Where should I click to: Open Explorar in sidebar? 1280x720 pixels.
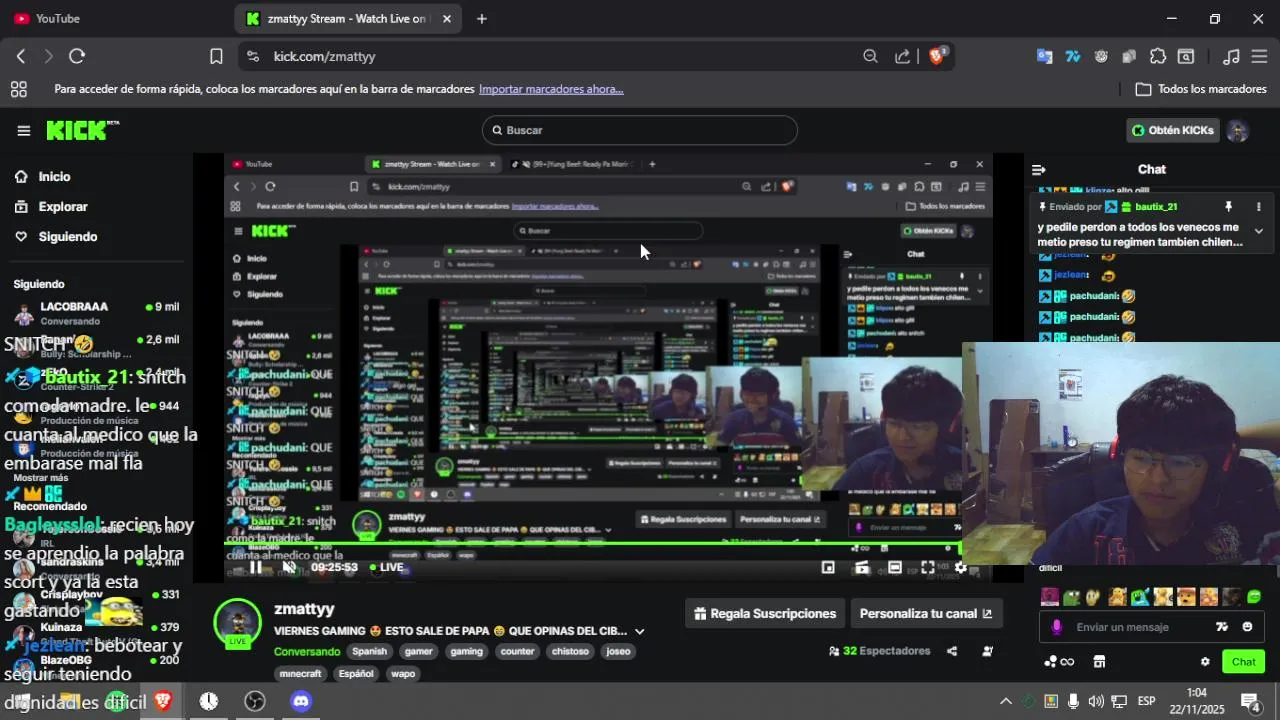(x=63, y=207)
